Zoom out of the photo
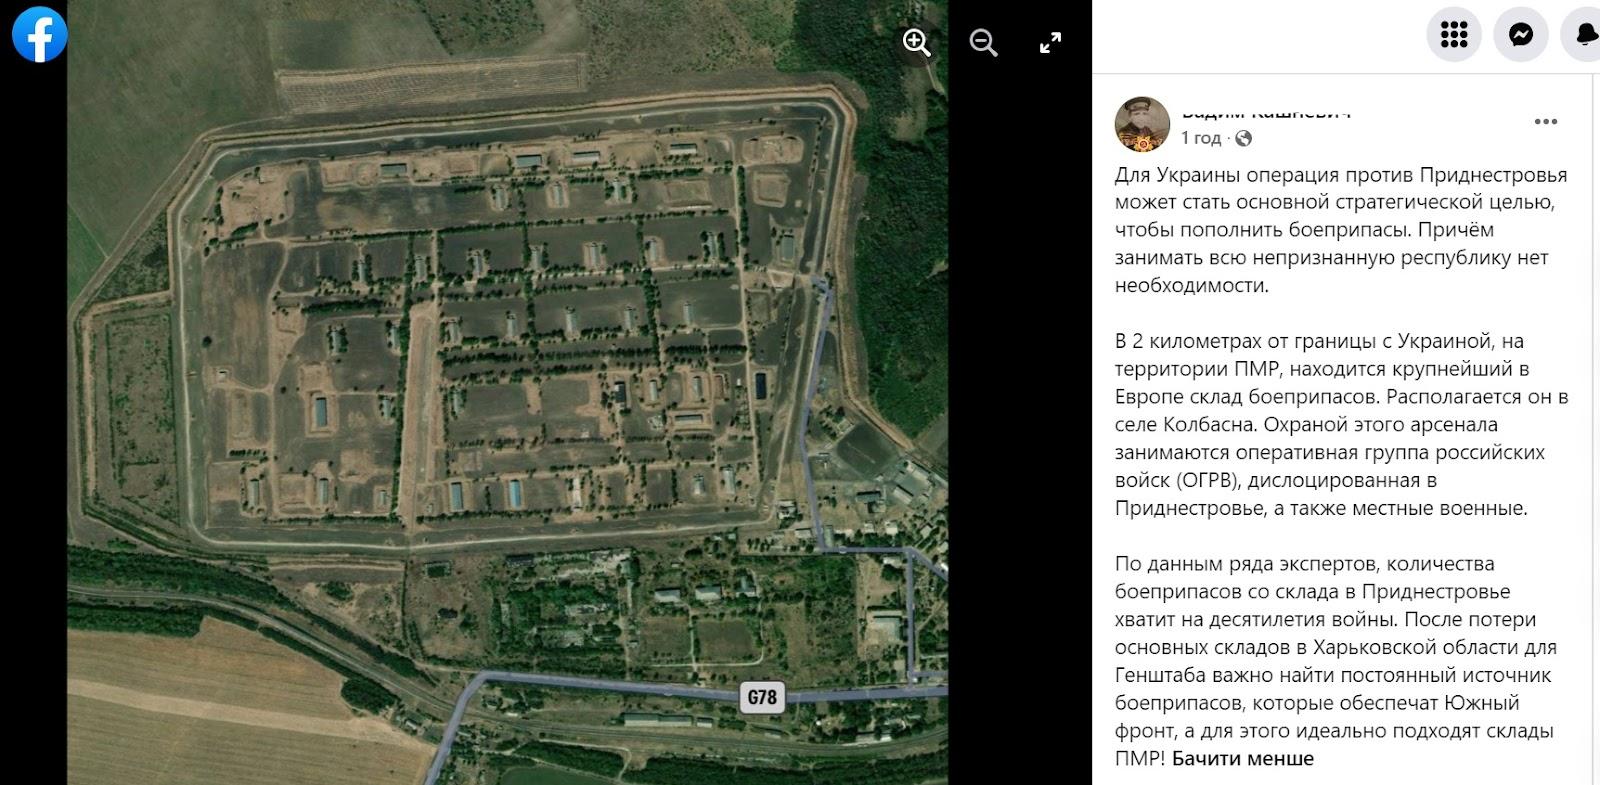 (984, 43)
